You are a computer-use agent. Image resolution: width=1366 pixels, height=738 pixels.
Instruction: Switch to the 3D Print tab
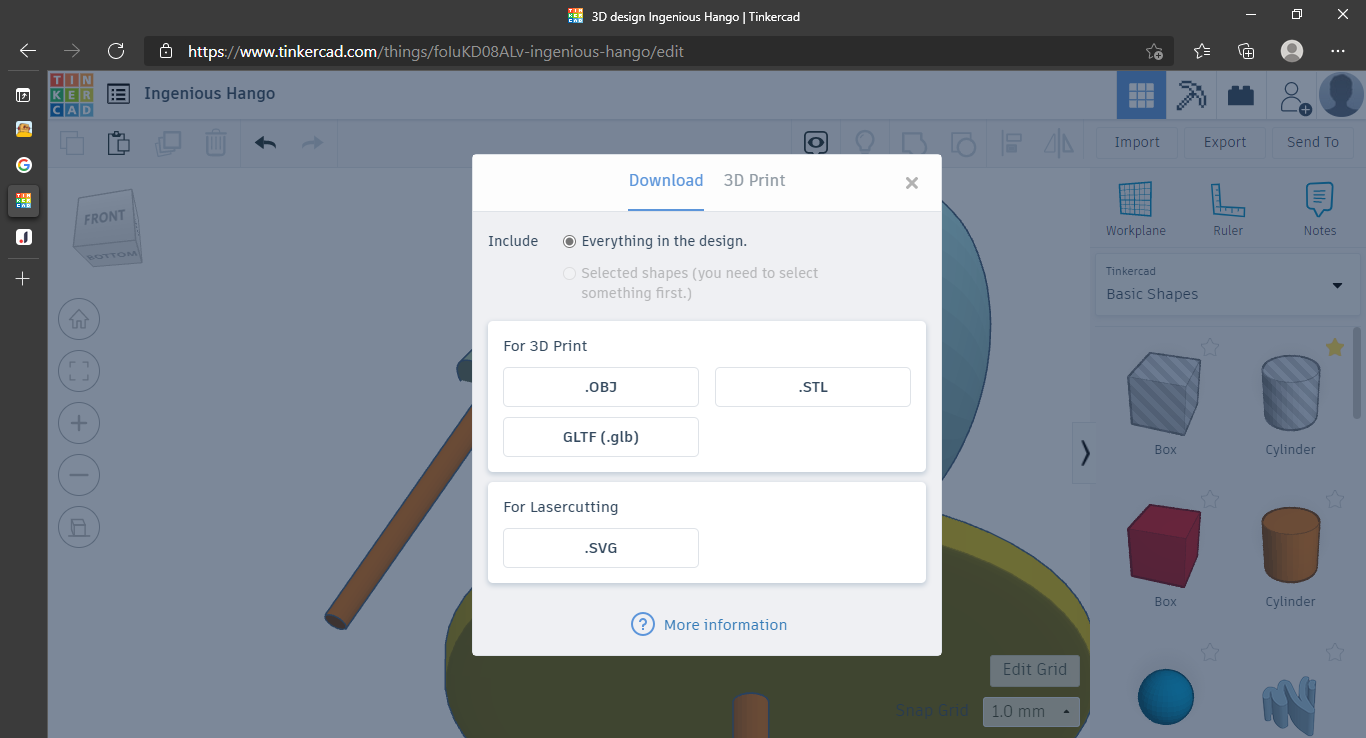755,181
